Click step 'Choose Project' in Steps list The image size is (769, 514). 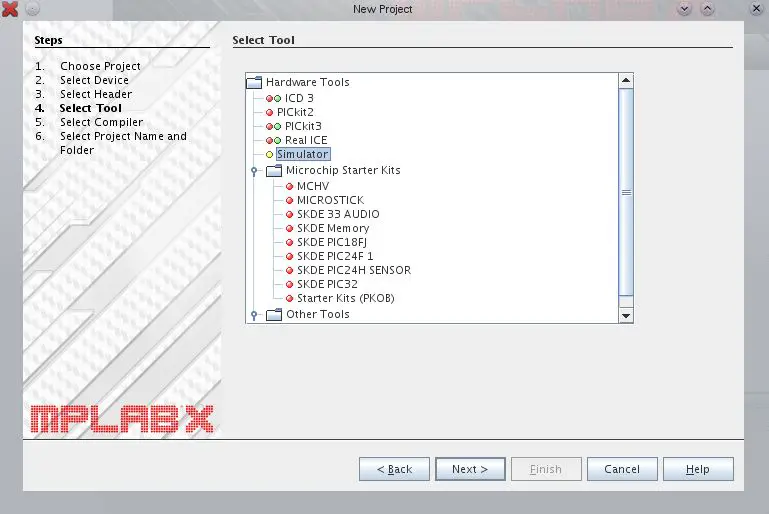point(100,66)
